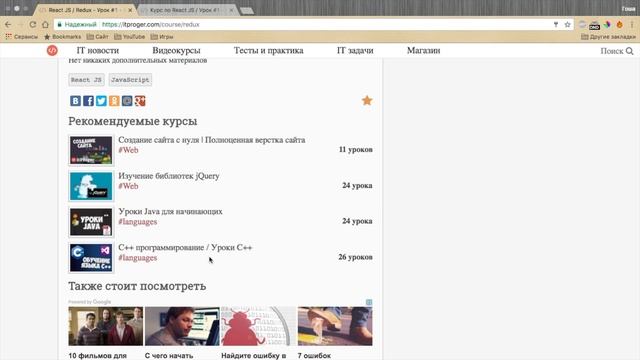Image resolution: width=640 pixels, height=360 pixels.
Task: Add the course to favorites (star)
Action: point(367,100)
